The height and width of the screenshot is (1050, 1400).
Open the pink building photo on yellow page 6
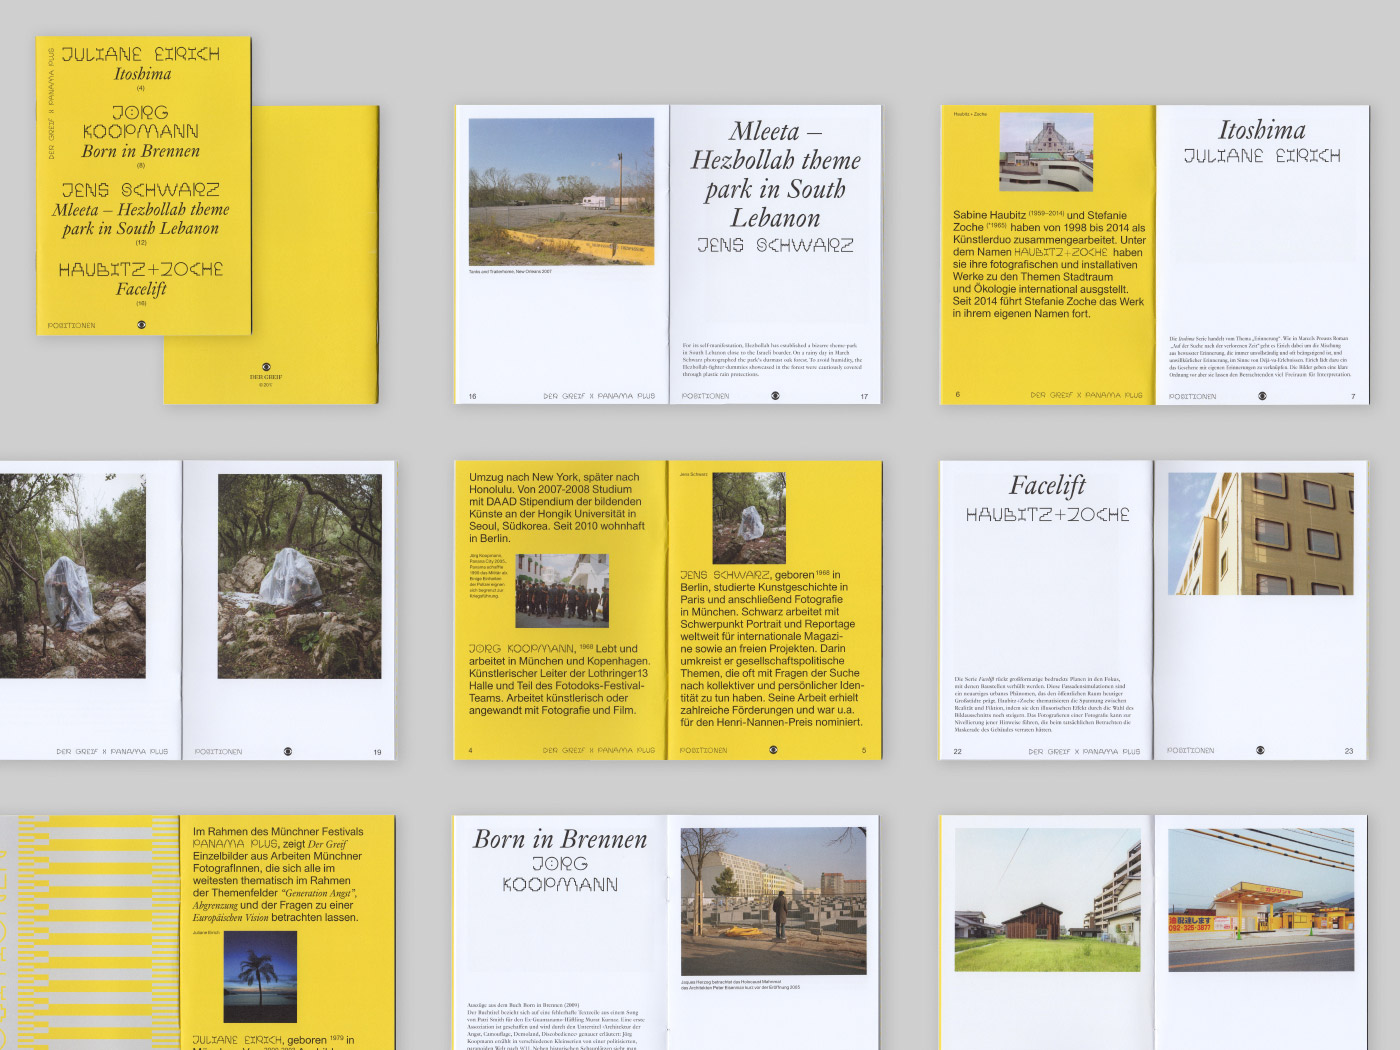(x=1046, y=151)
